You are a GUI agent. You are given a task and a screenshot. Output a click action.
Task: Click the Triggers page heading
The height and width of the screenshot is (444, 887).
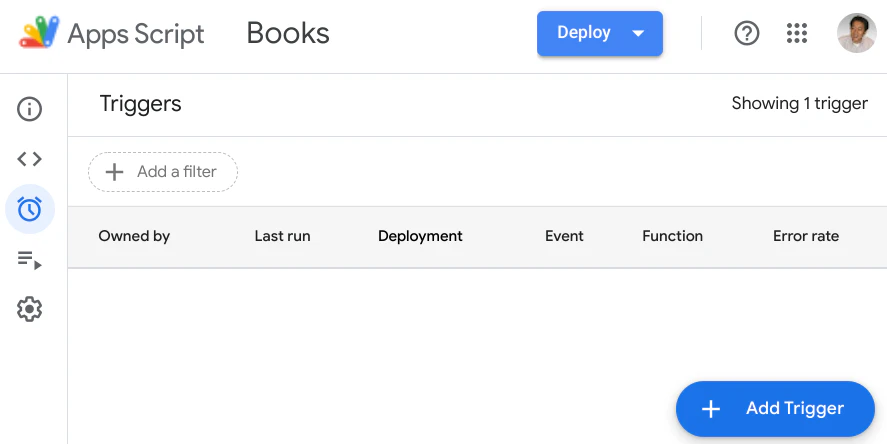(x=140, y=104)
